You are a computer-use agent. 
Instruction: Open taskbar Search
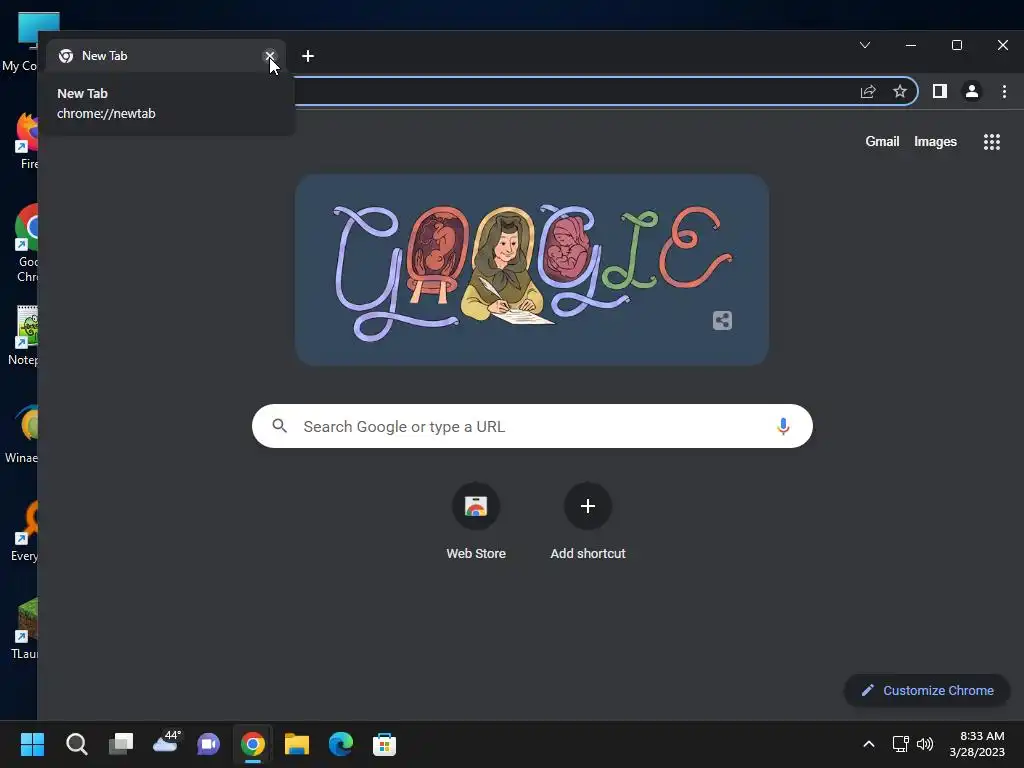tap(76, 744)
